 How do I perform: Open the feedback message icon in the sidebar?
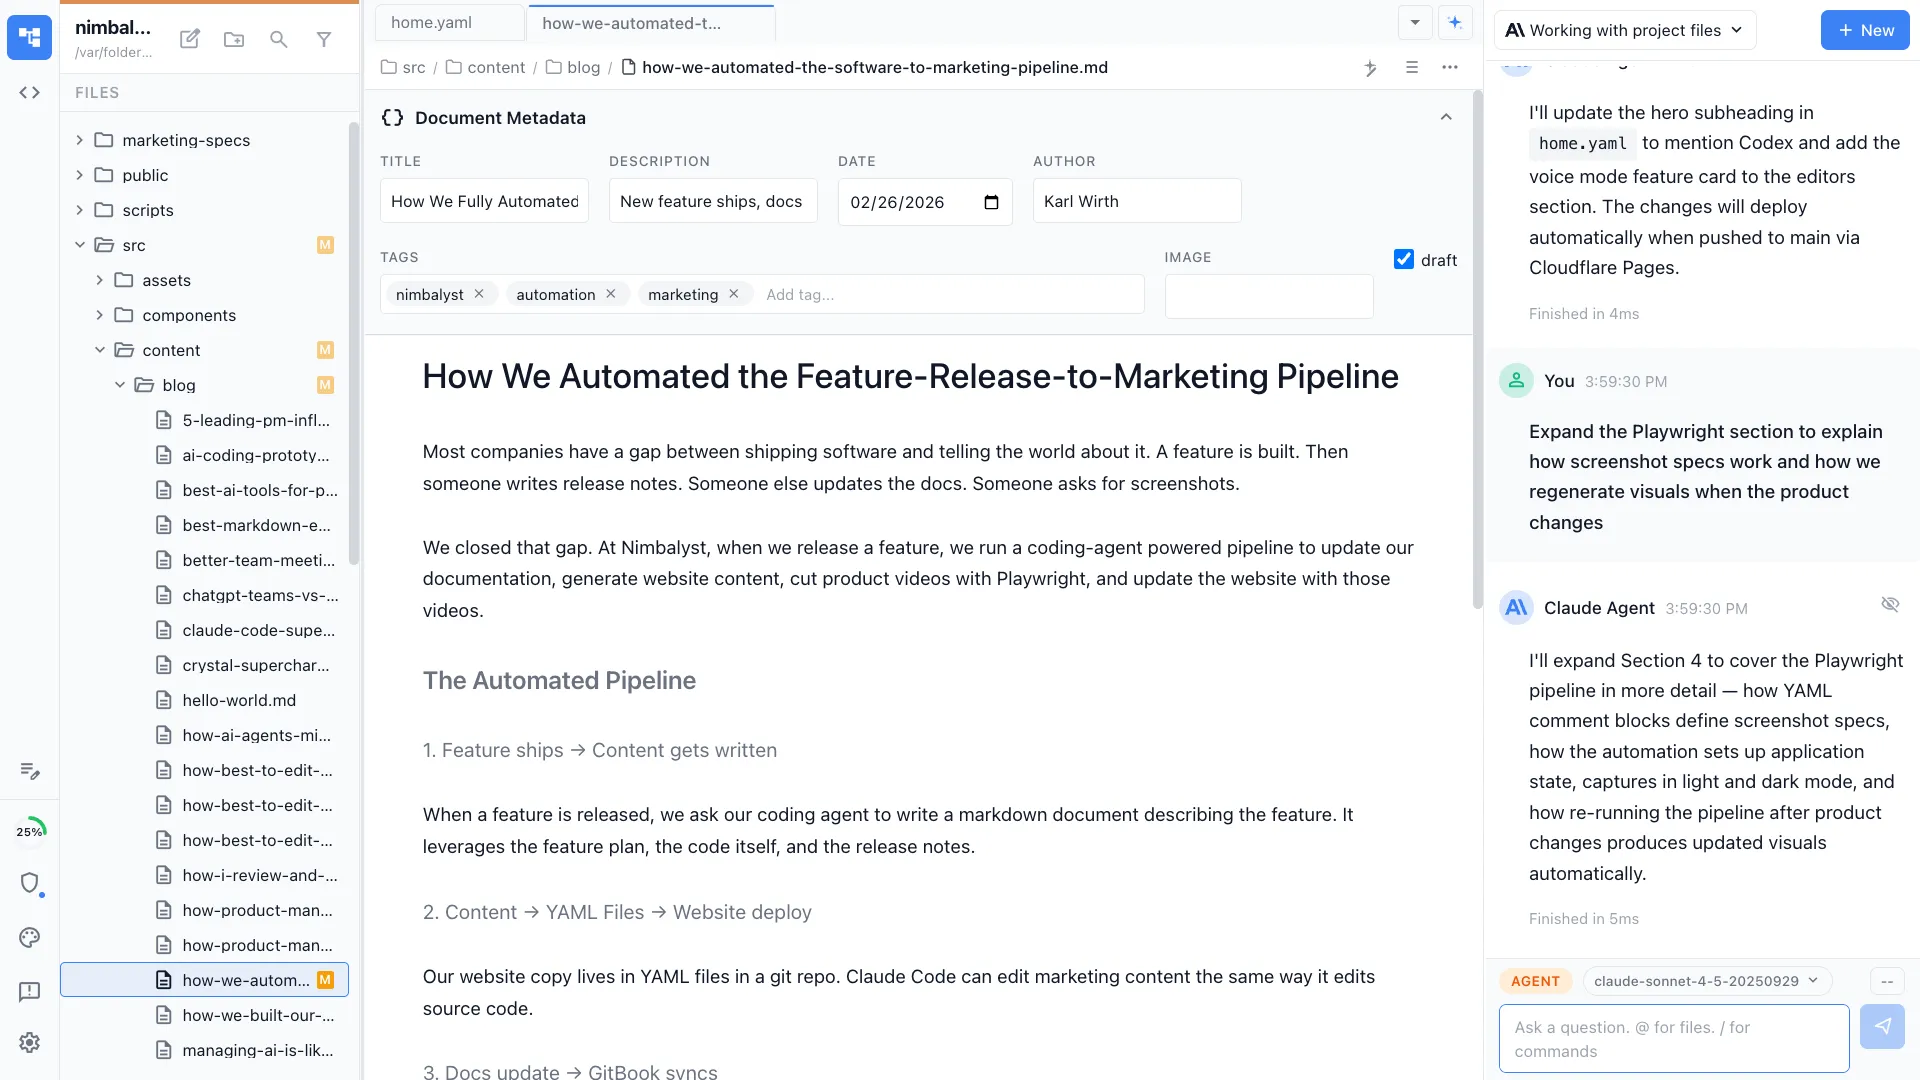[29, 991]
